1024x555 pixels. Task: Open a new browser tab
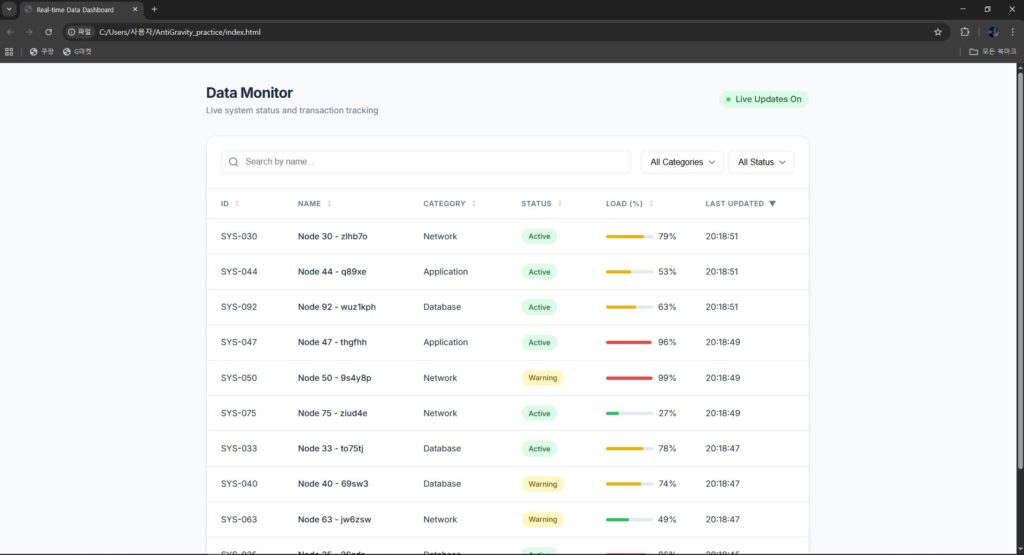[x=154, y=9]
